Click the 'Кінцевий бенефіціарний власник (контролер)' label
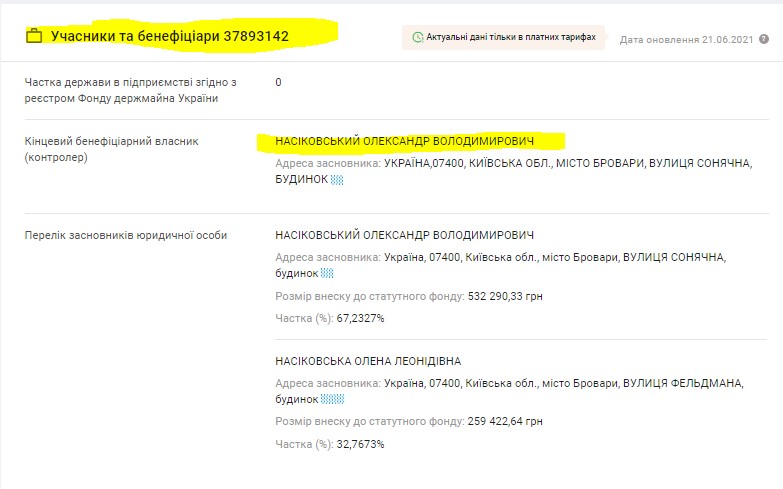The width and height of the screenshot is (783, 489). point(111,149)
